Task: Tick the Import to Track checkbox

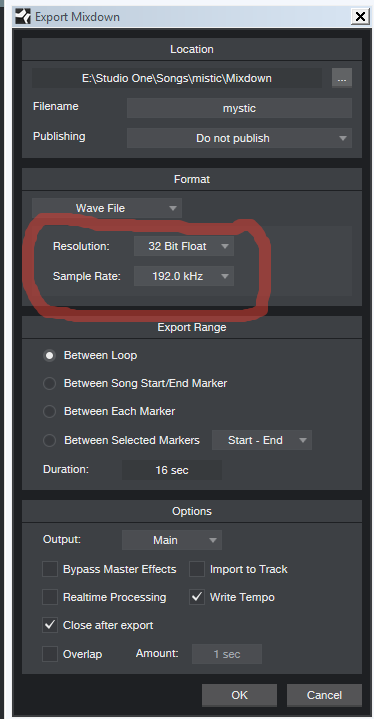Action: 197,569
